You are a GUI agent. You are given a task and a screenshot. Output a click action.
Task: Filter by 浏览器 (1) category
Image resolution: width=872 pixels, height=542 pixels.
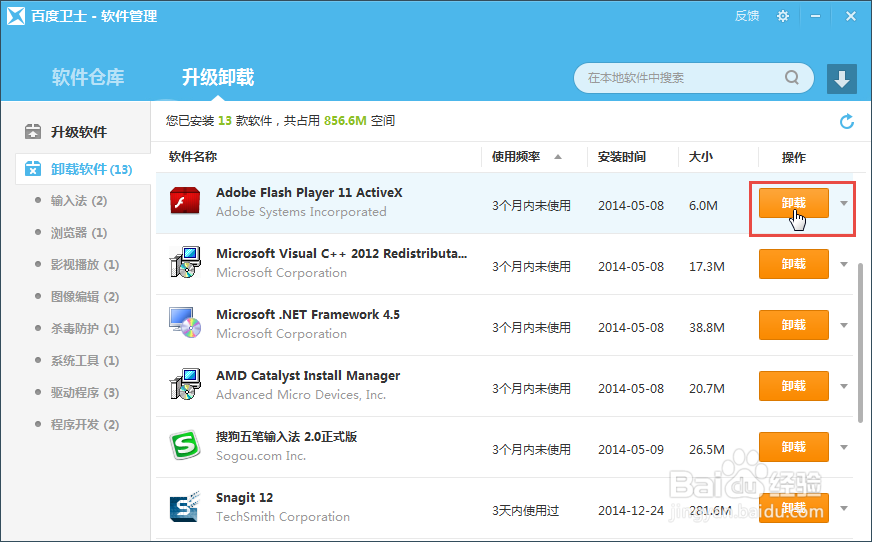tap(78, 233)
